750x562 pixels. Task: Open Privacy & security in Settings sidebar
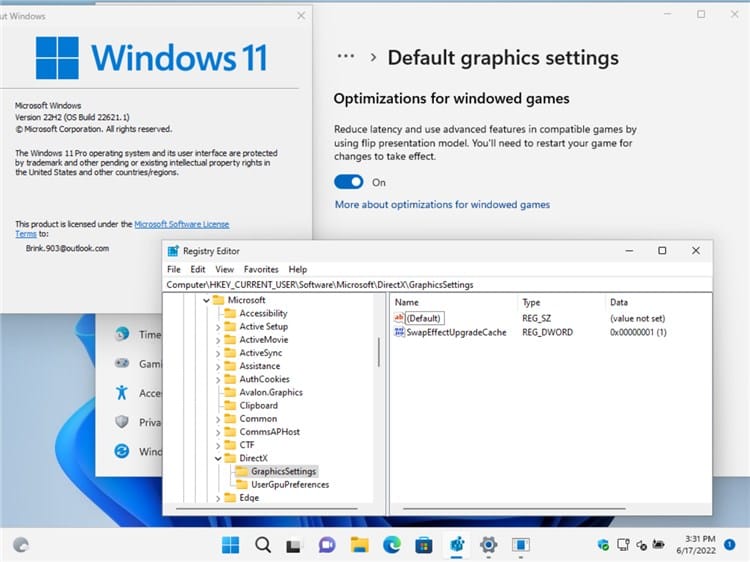tap(138, 422)
